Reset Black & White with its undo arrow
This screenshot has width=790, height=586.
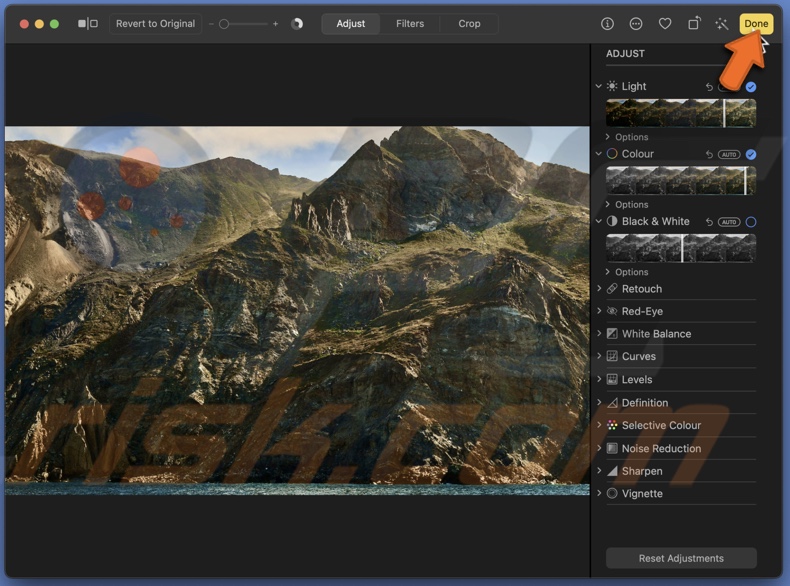click(709, 222)
